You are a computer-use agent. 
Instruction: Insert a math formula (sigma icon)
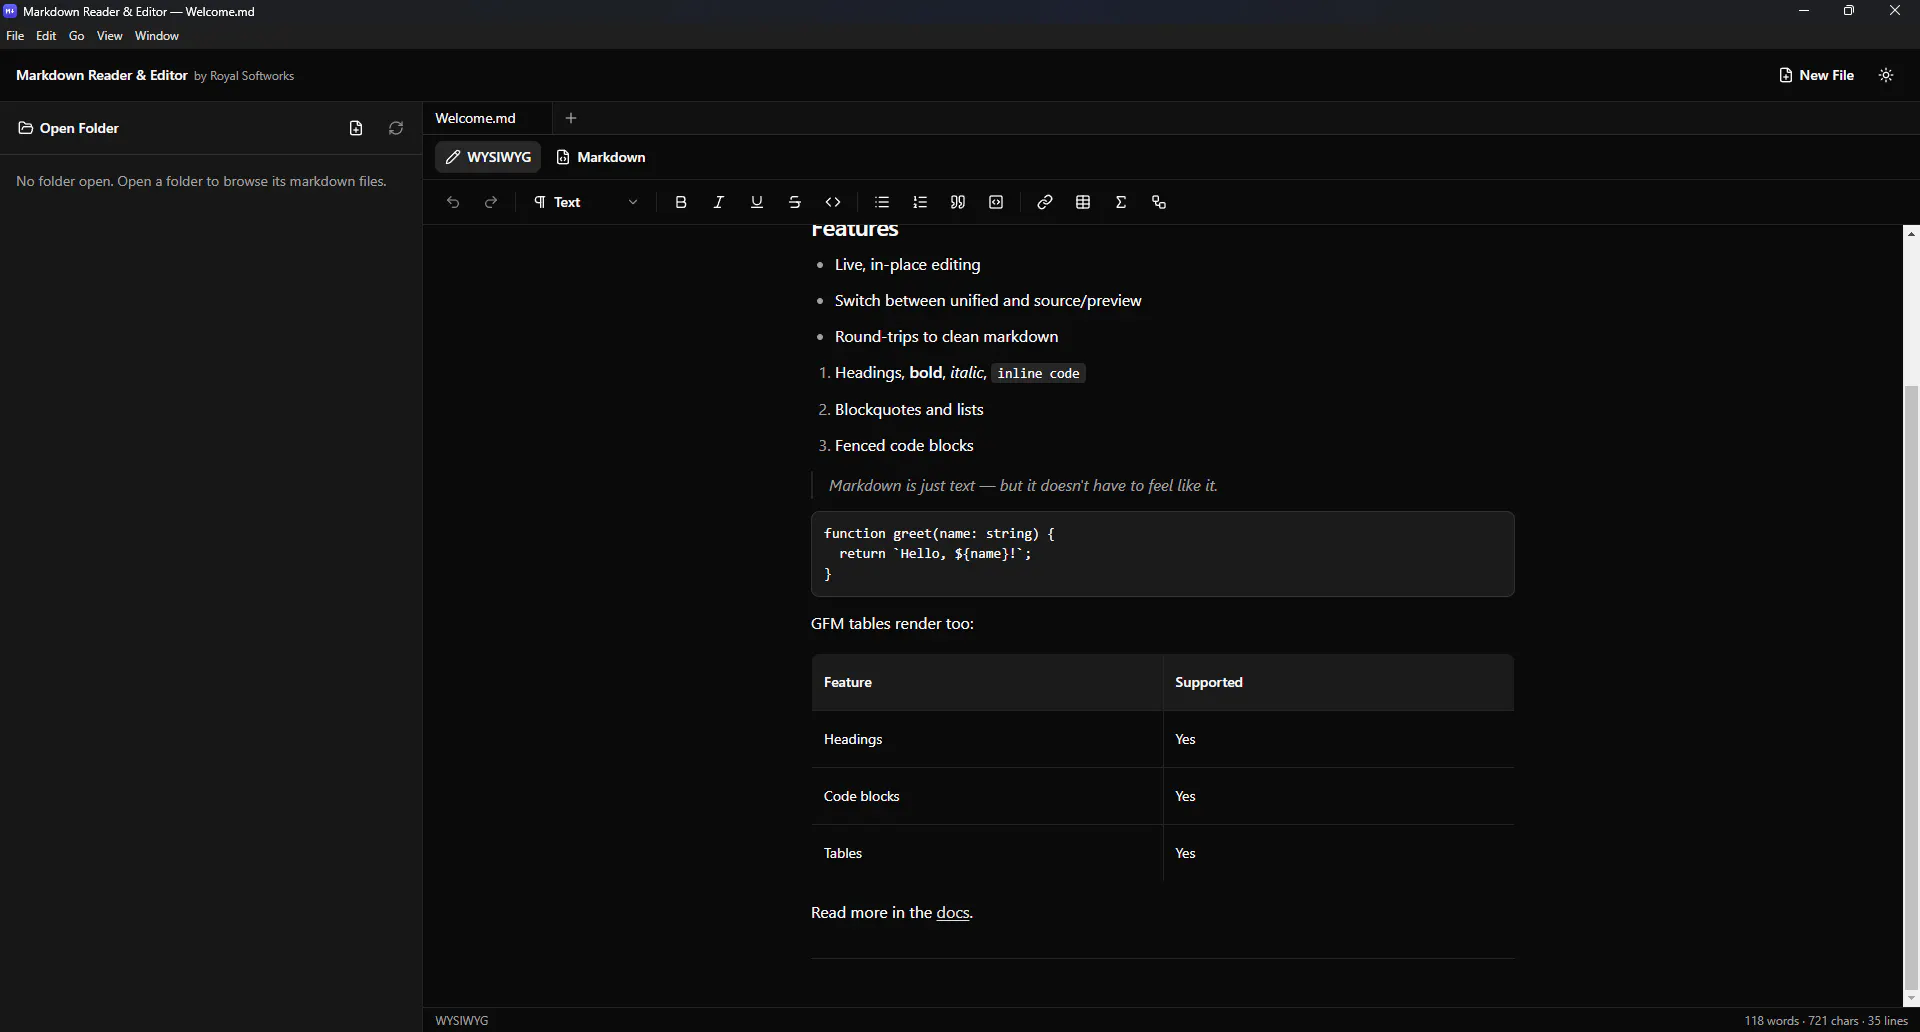point(1121,203)
